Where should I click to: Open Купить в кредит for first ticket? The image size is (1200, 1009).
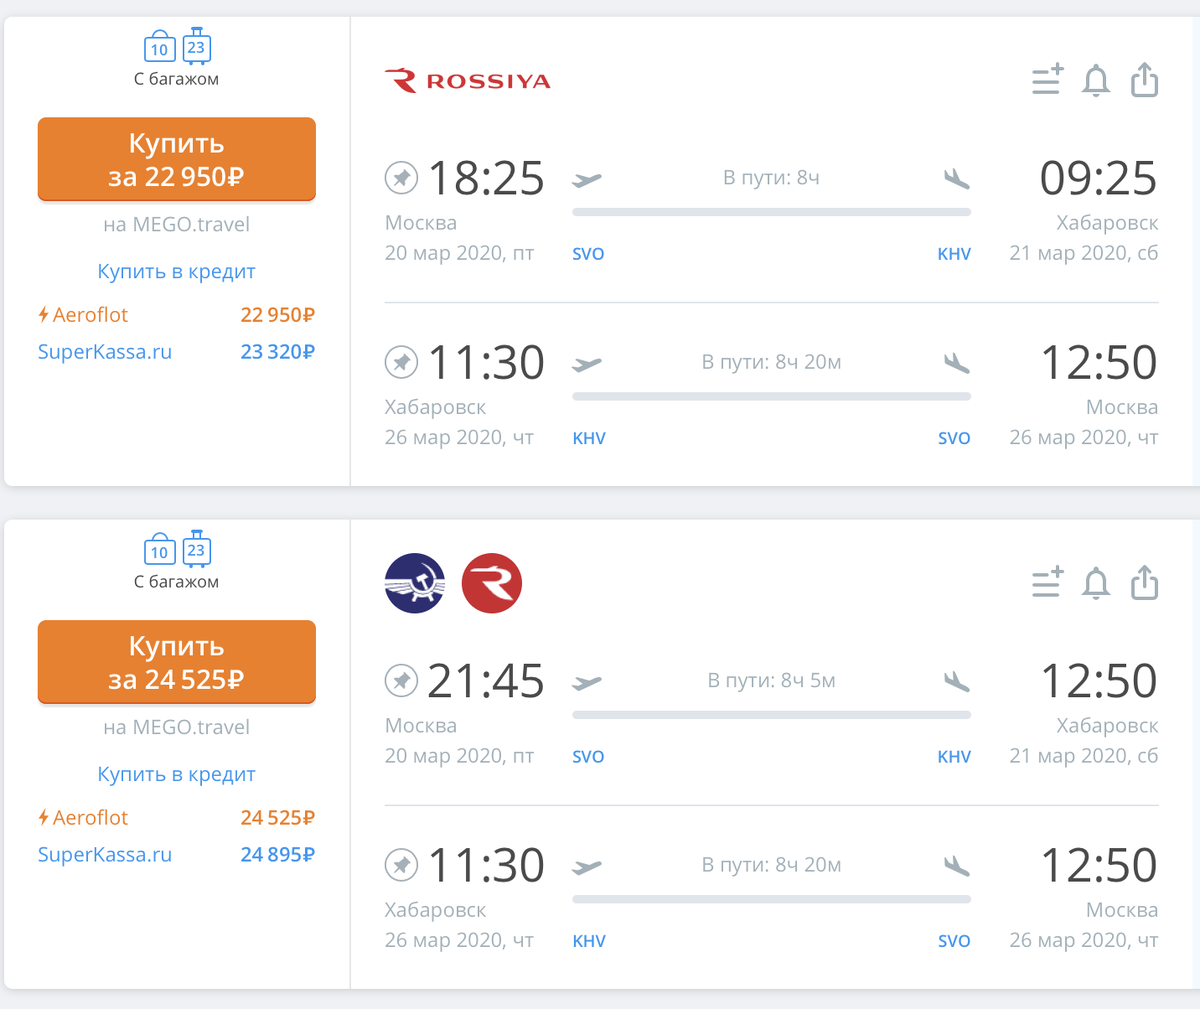click(x=176, y=272)
